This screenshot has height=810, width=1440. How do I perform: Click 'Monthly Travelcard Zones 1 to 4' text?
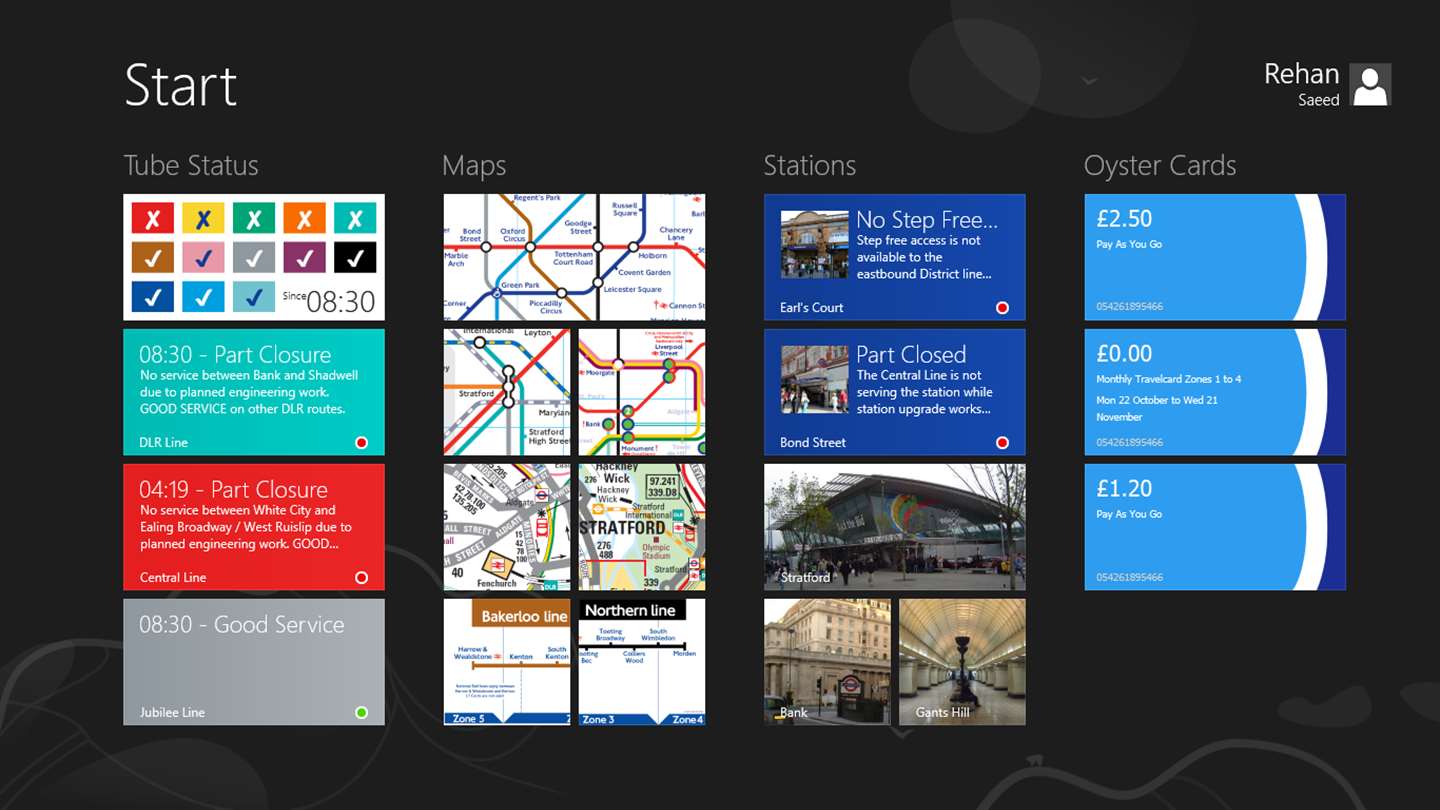click(x=1169, y=379)
